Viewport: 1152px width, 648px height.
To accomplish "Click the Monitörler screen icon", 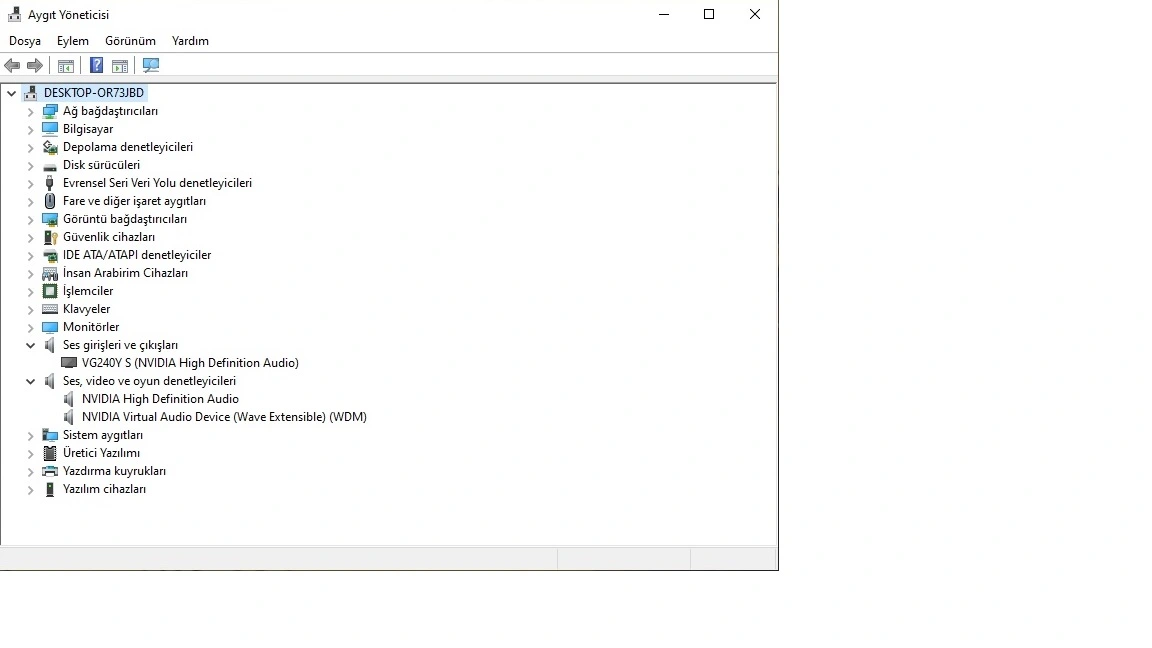I will click(x=50, y=327).
